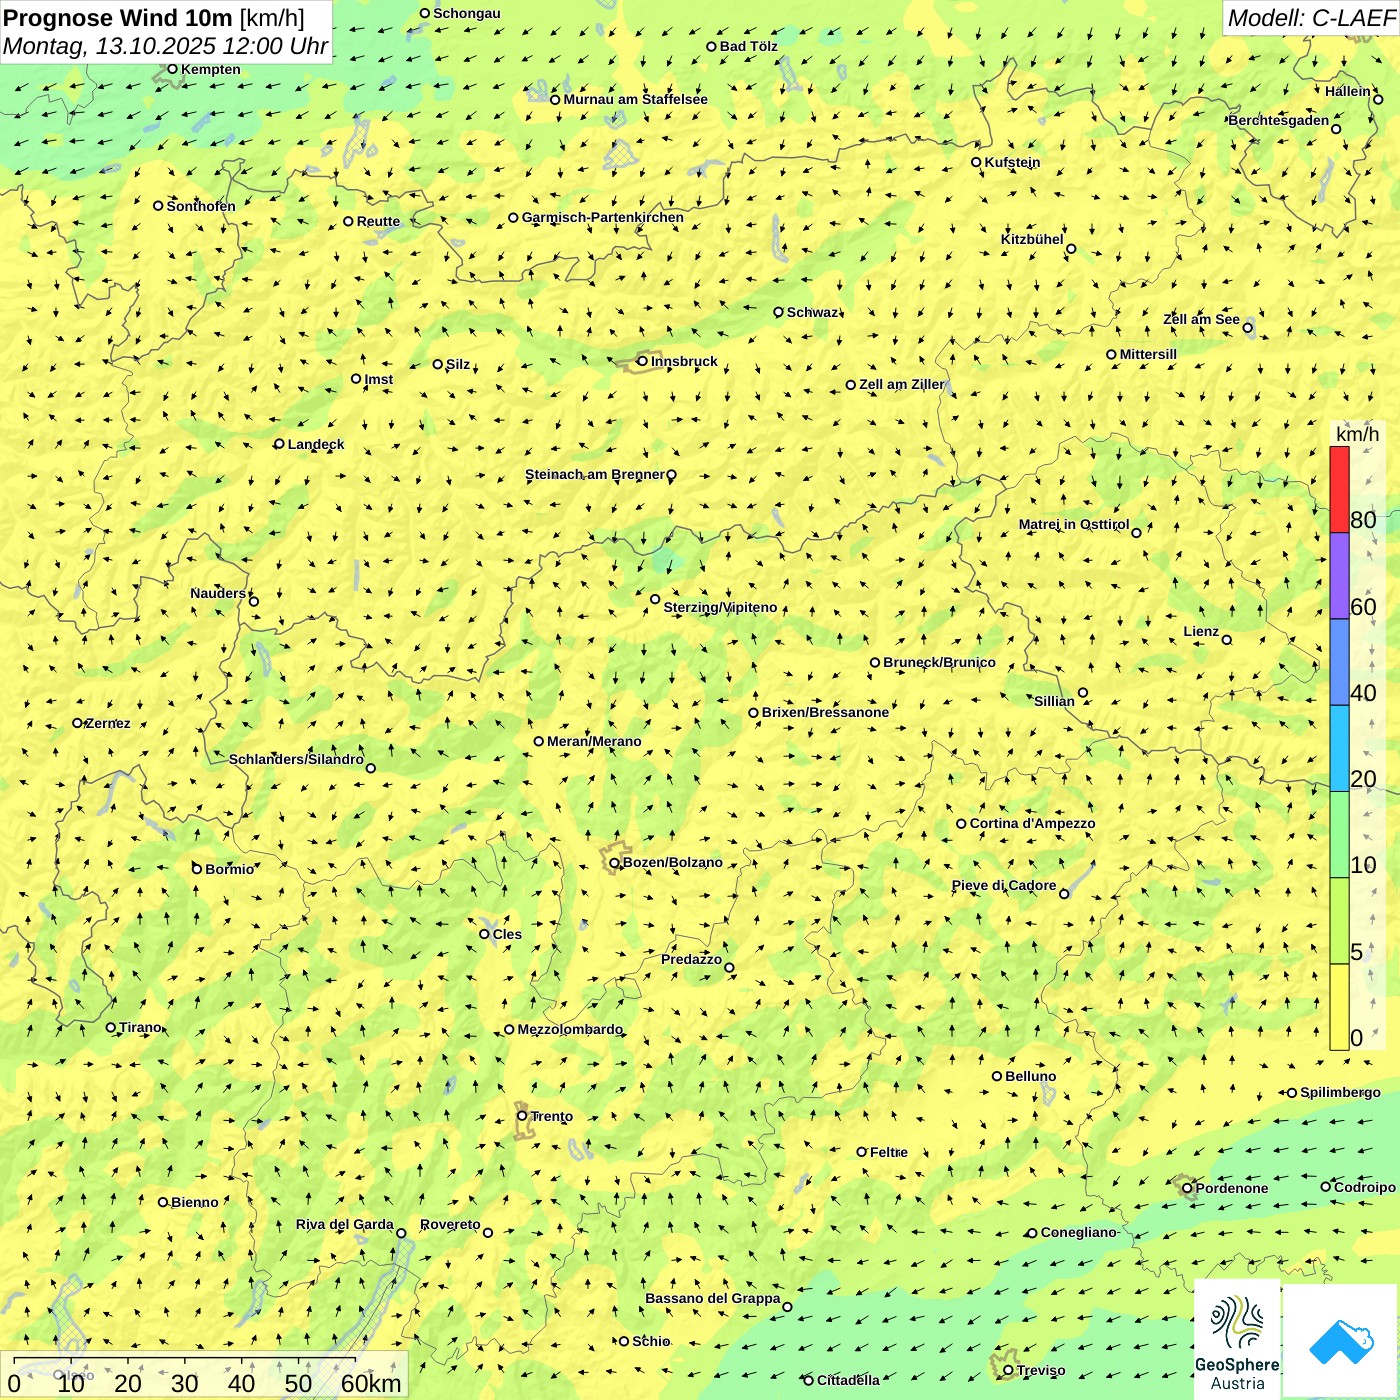Click the 'Riva del Garda' label

[x=344, y=1224]
